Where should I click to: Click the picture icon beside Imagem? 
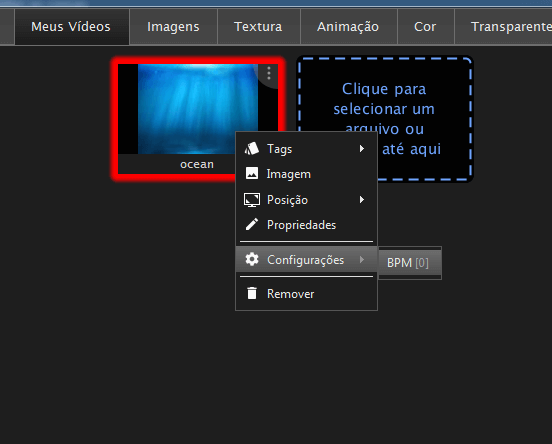point(252,174)
